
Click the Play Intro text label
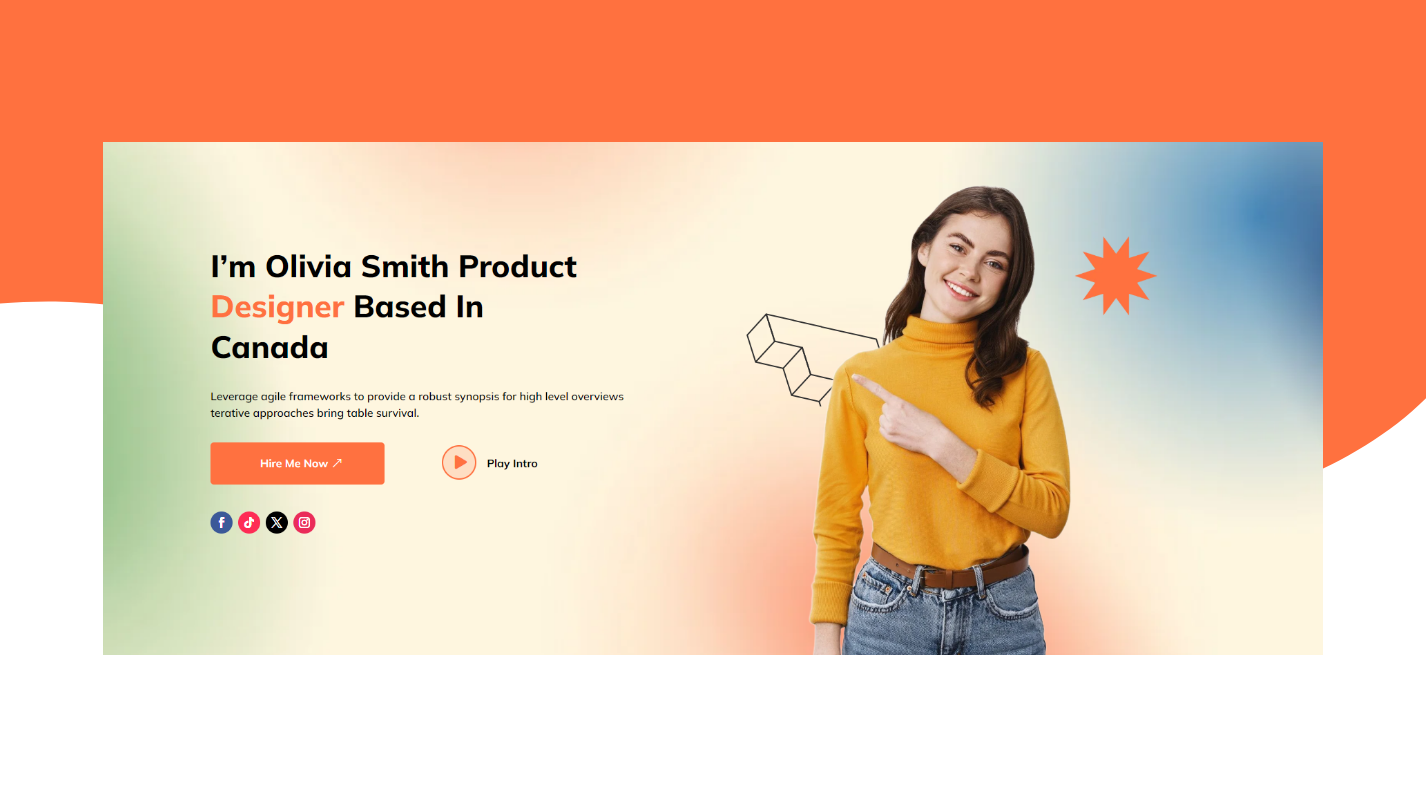coord(512,464)
